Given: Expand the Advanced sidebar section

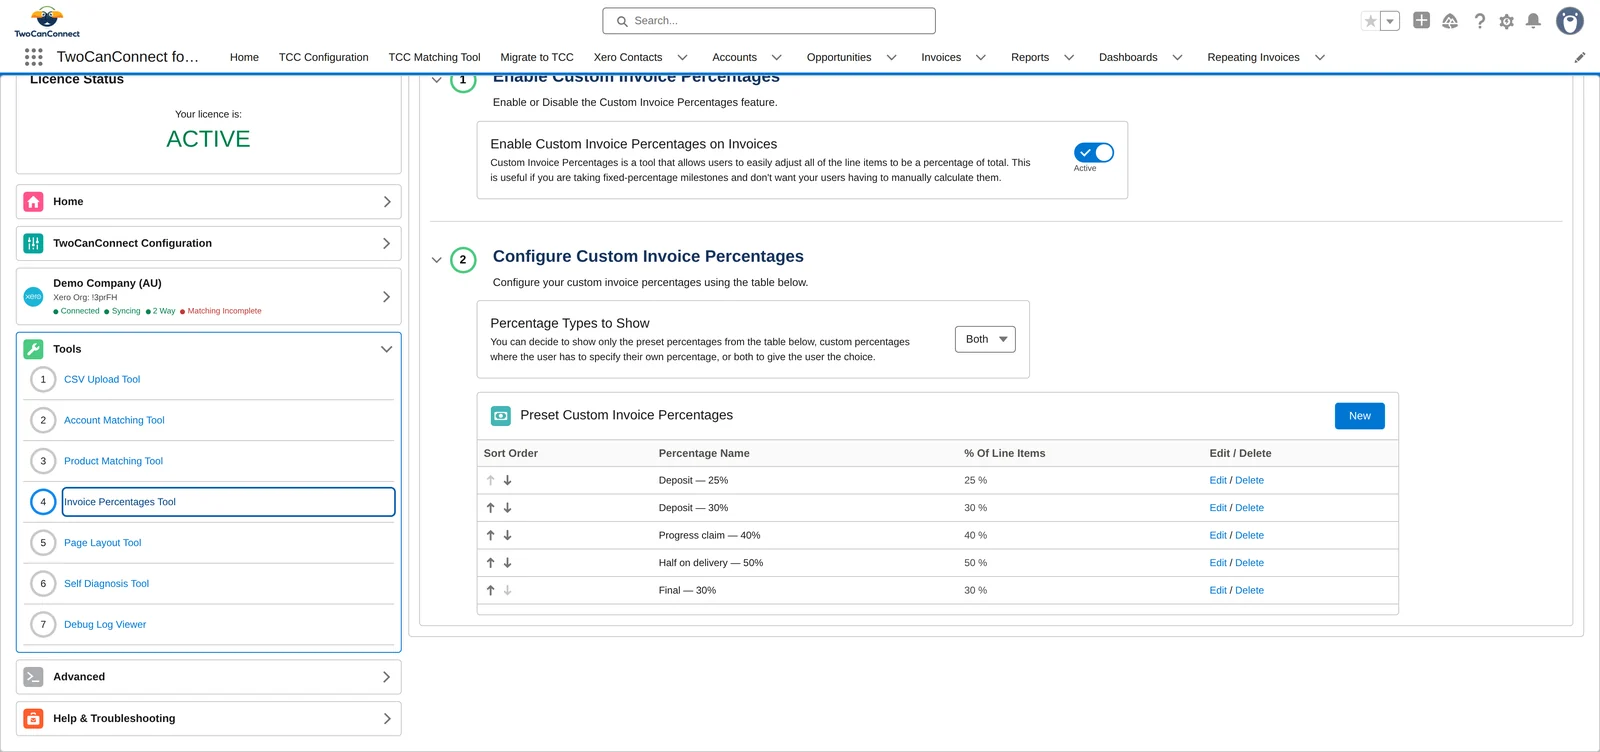Looking at the screenshot, I should click(x=386, y=677).
